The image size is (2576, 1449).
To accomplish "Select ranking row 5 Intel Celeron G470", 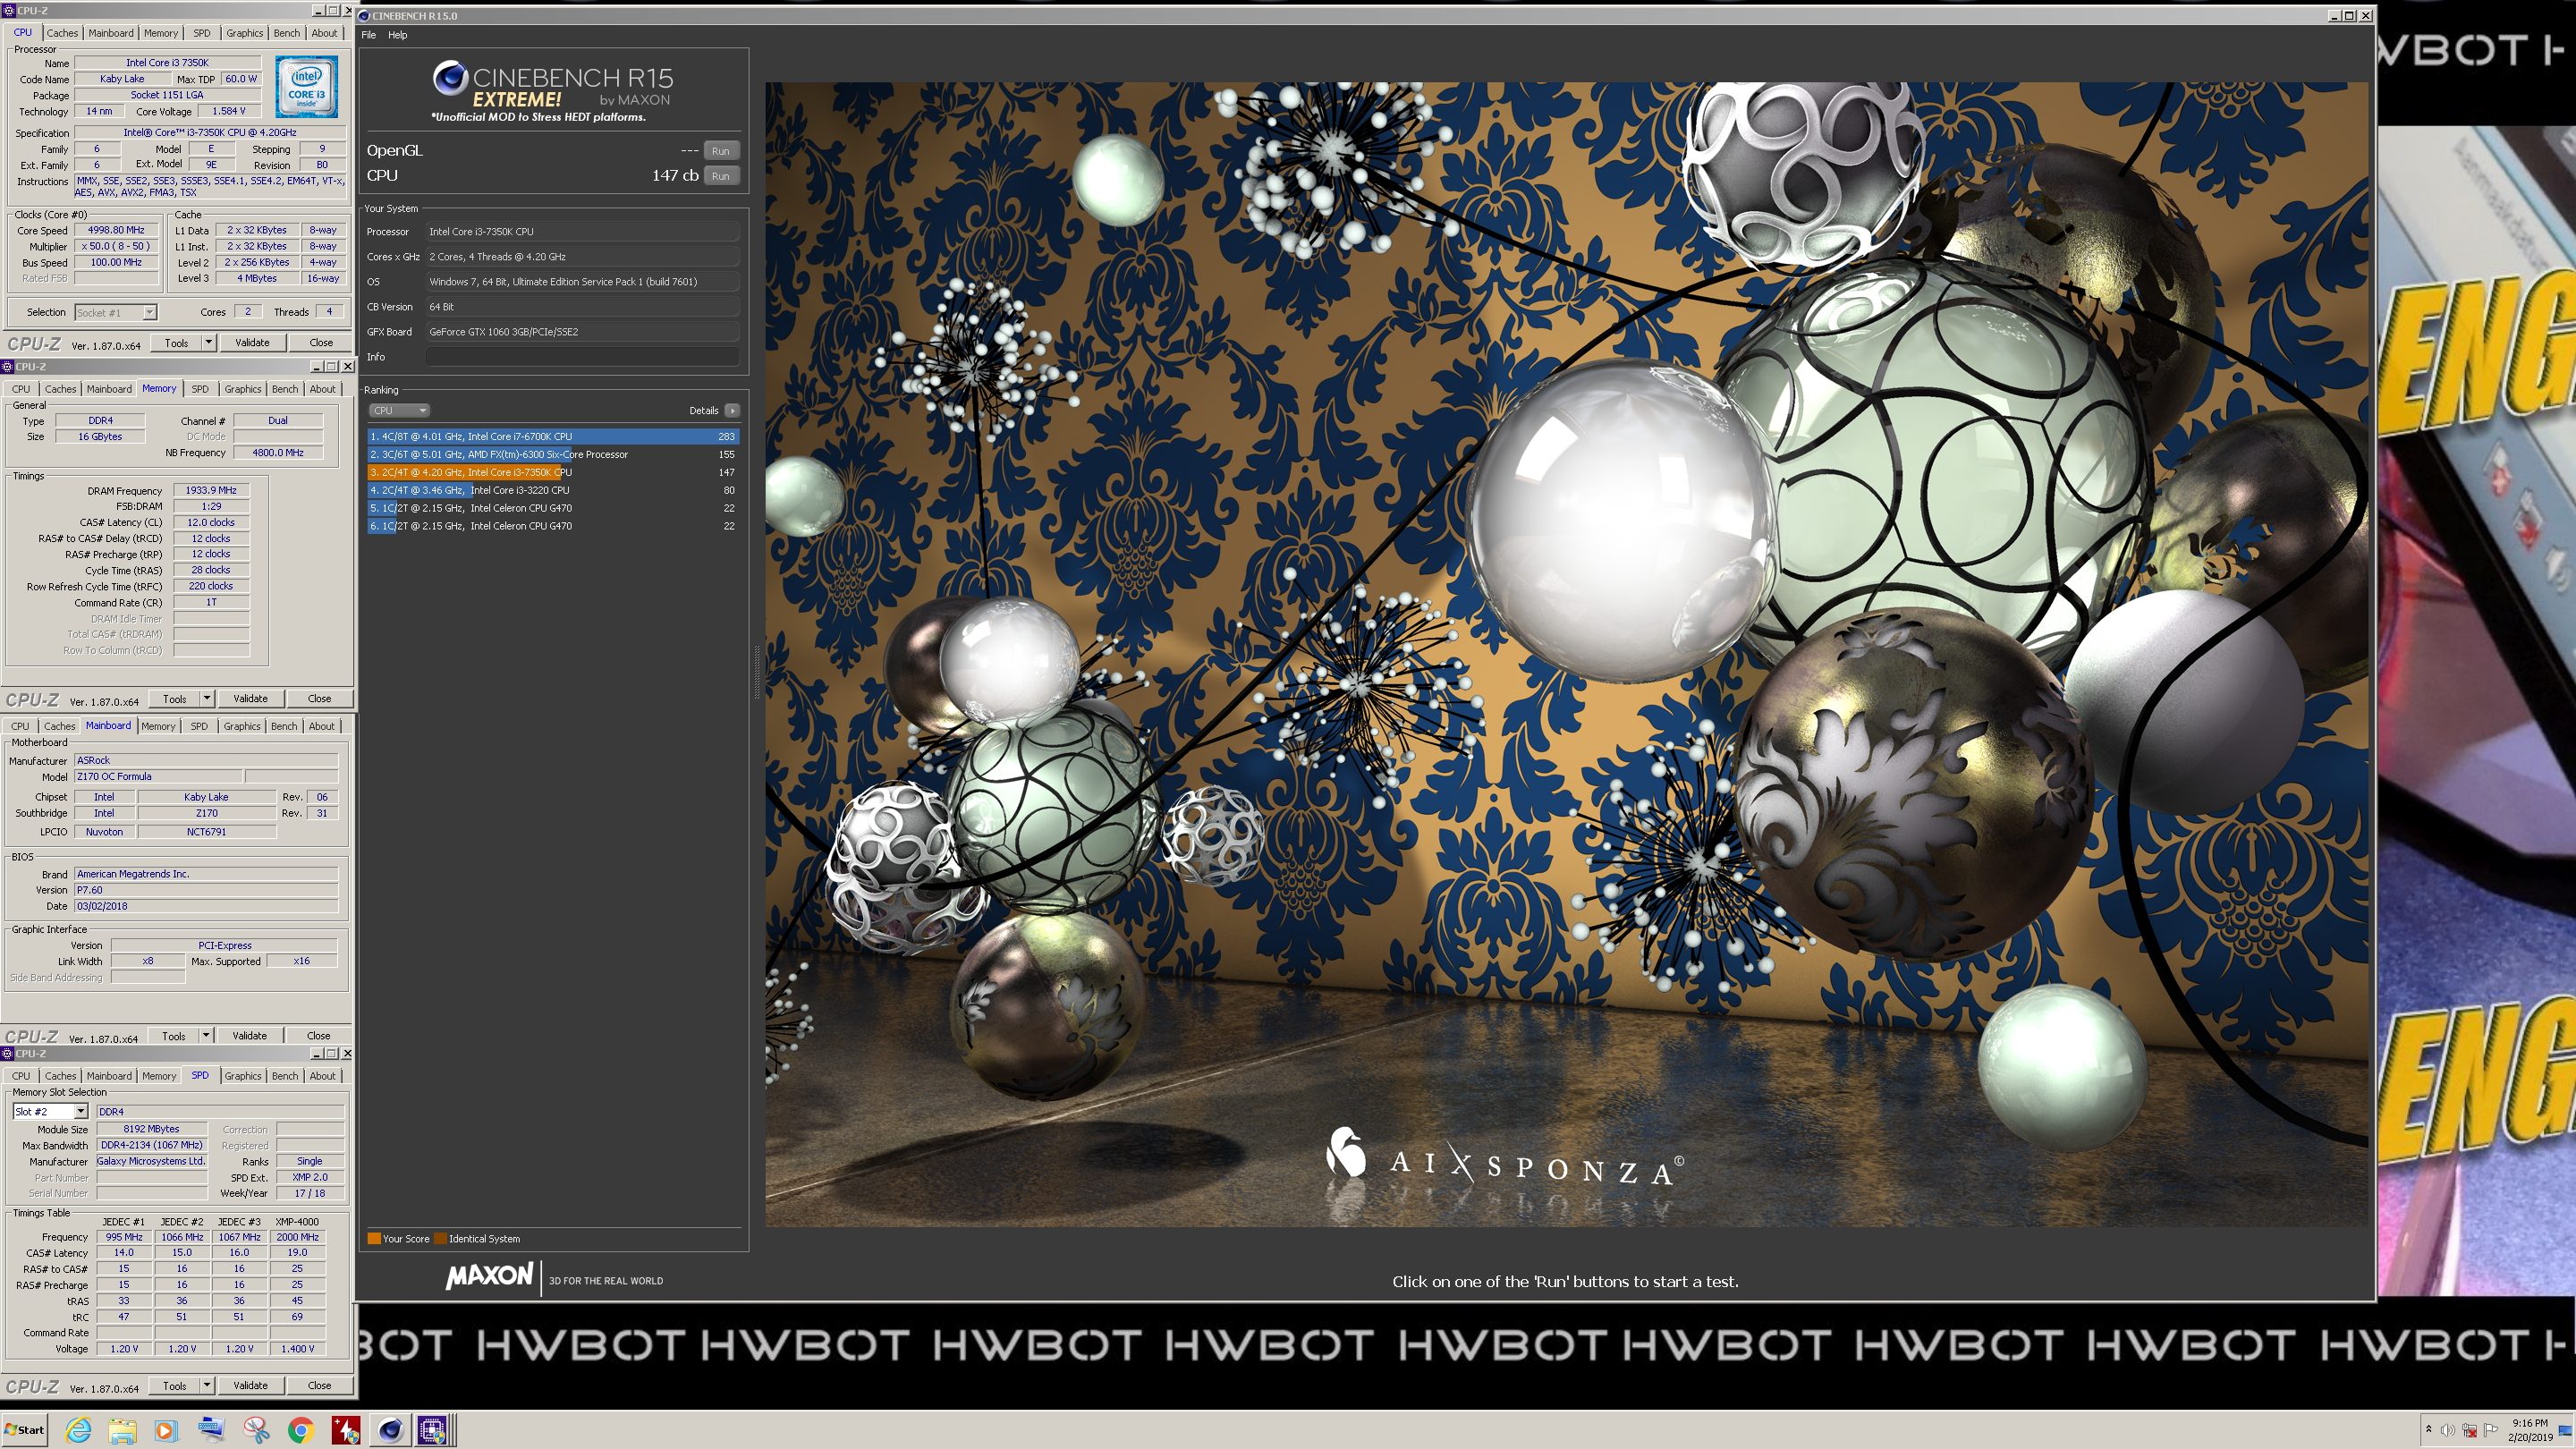I will (x=553, y=509).
